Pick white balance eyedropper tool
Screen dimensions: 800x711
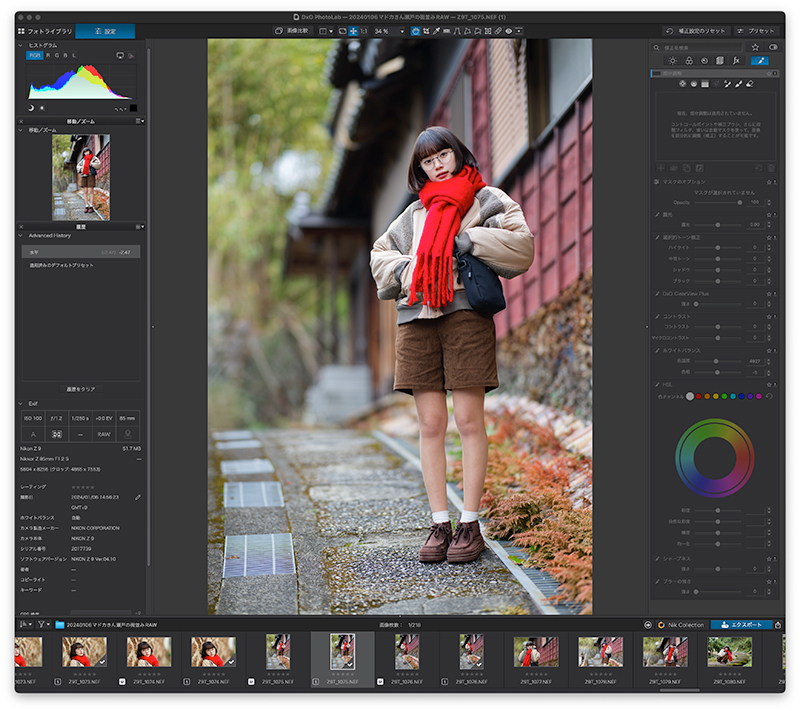(x=436, y=31)
